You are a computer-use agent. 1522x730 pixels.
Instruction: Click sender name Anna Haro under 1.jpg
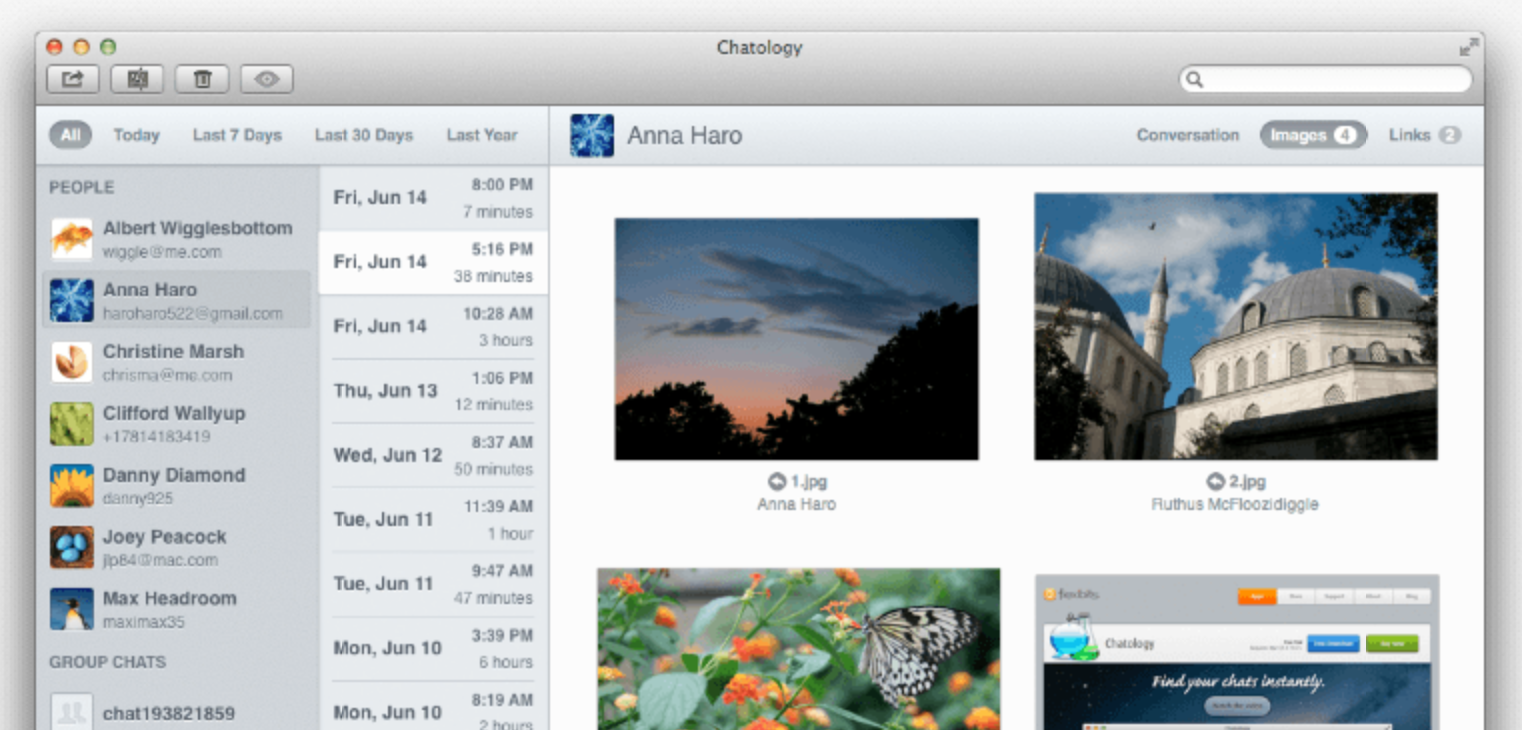click(x=797, y=504)
